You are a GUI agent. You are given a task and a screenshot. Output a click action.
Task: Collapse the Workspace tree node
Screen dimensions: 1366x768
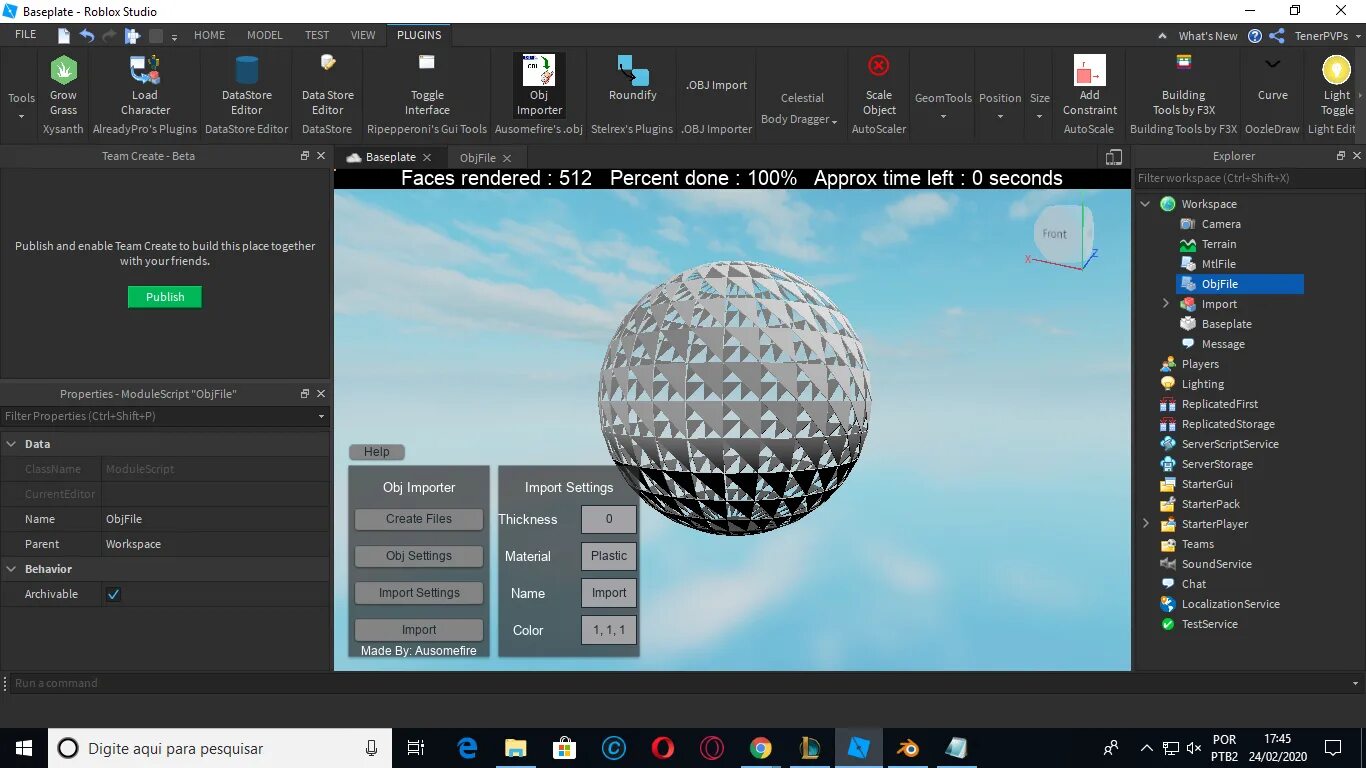1145,204
